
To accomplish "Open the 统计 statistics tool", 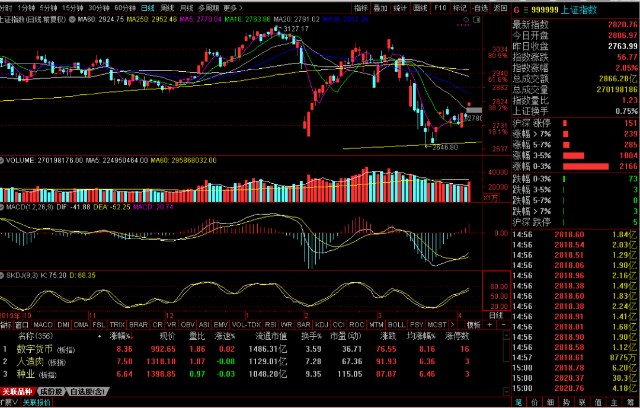I will tap(411, 6).
